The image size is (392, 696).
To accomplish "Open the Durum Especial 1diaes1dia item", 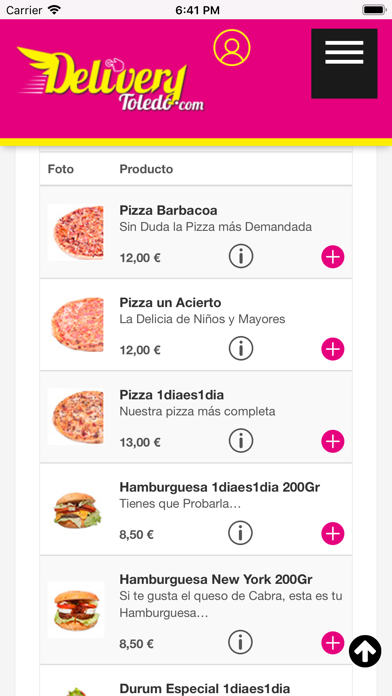I will click(x=205, y=689).
